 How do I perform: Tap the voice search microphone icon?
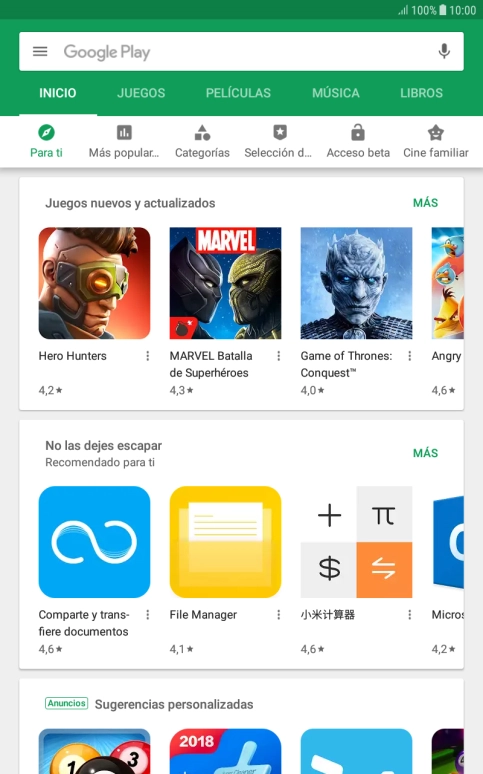click(444, 51)
